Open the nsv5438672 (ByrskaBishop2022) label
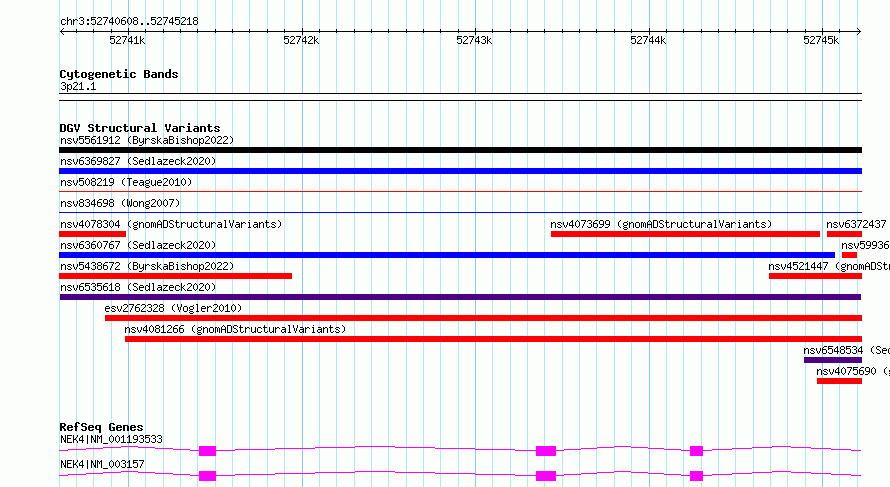 tap(147, 266)
